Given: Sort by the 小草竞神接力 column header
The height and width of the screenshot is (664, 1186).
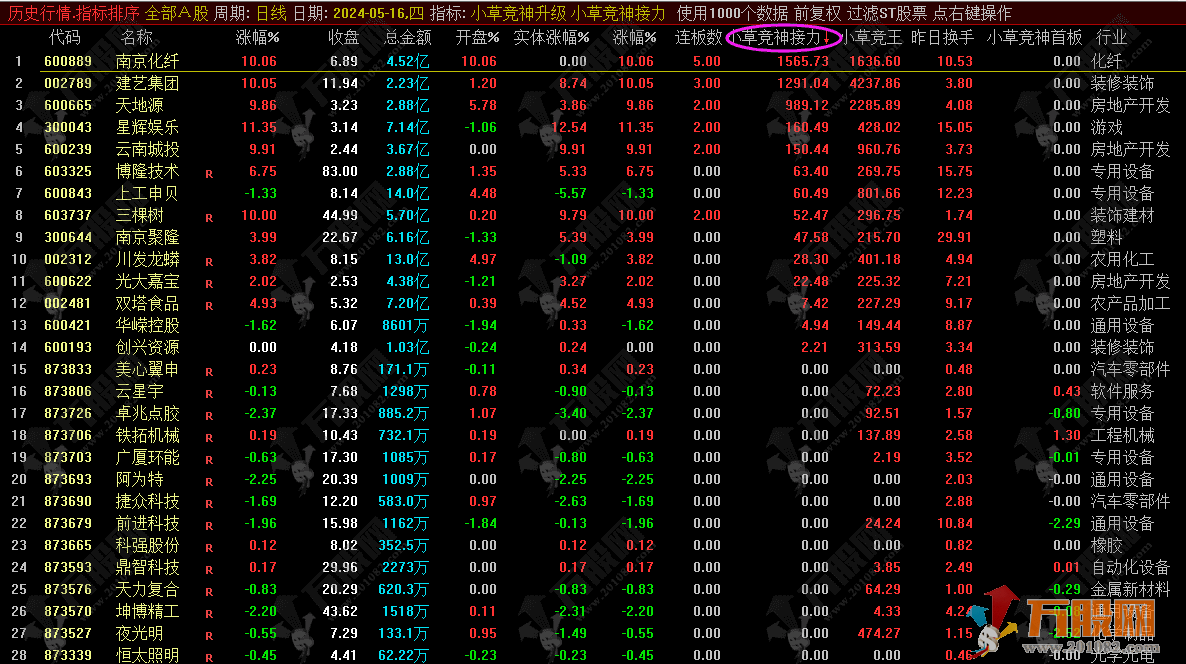Looking at the screenshot, I should [x=782, y=37].
